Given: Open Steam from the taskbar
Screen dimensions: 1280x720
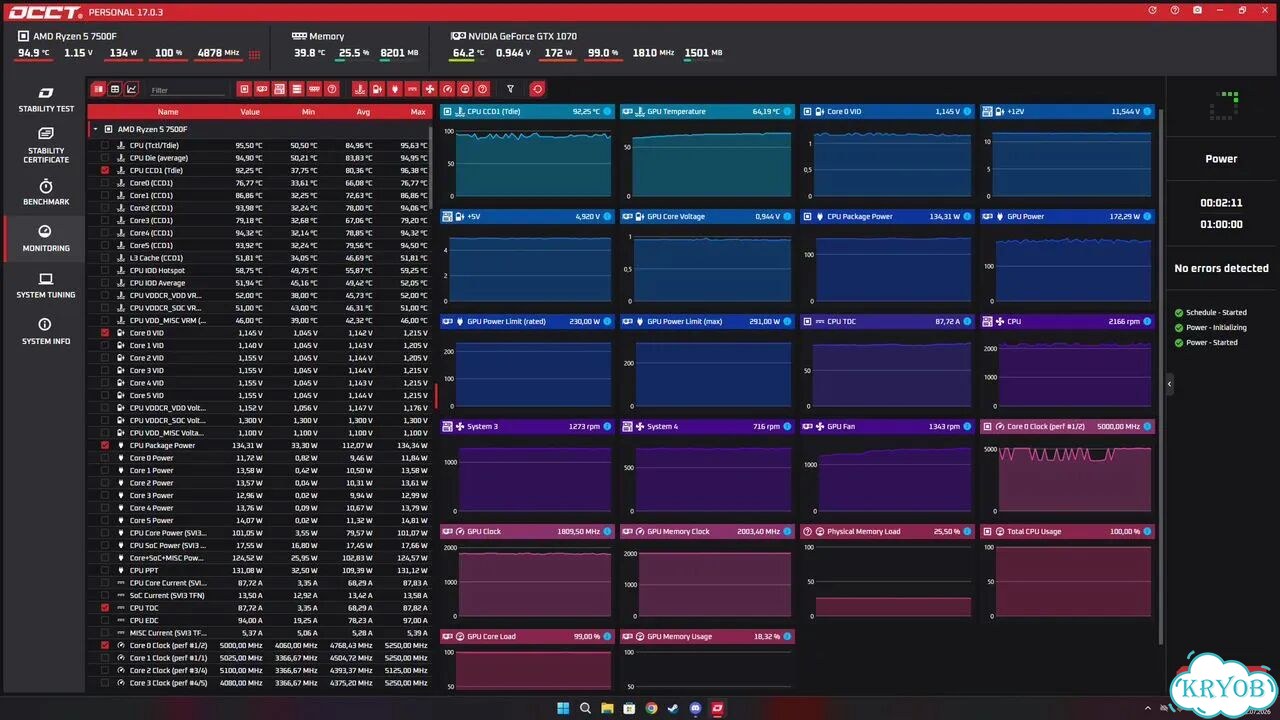Looking at the screenshot, I should pos(673,708).
